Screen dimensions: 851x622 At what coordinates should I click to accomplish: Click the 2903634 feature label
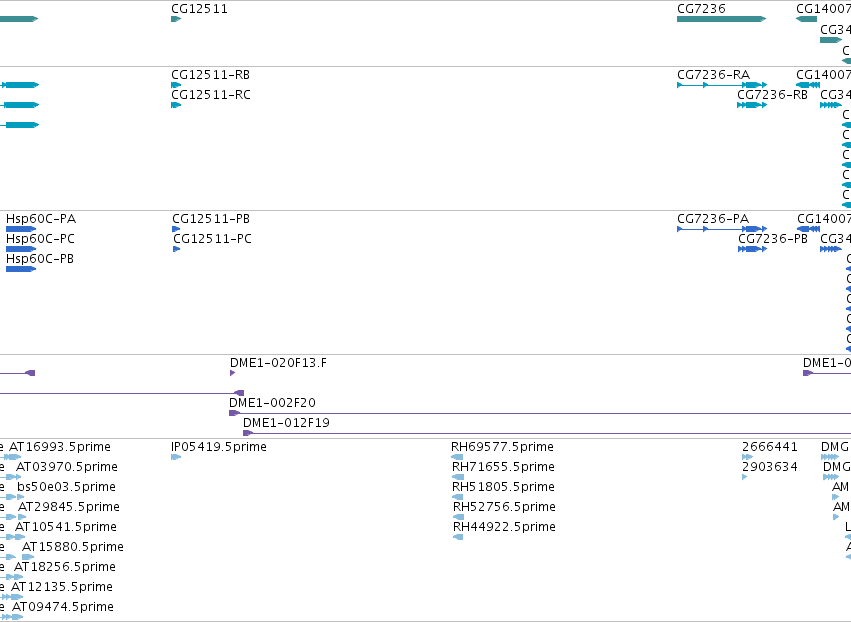pos(770,467)
